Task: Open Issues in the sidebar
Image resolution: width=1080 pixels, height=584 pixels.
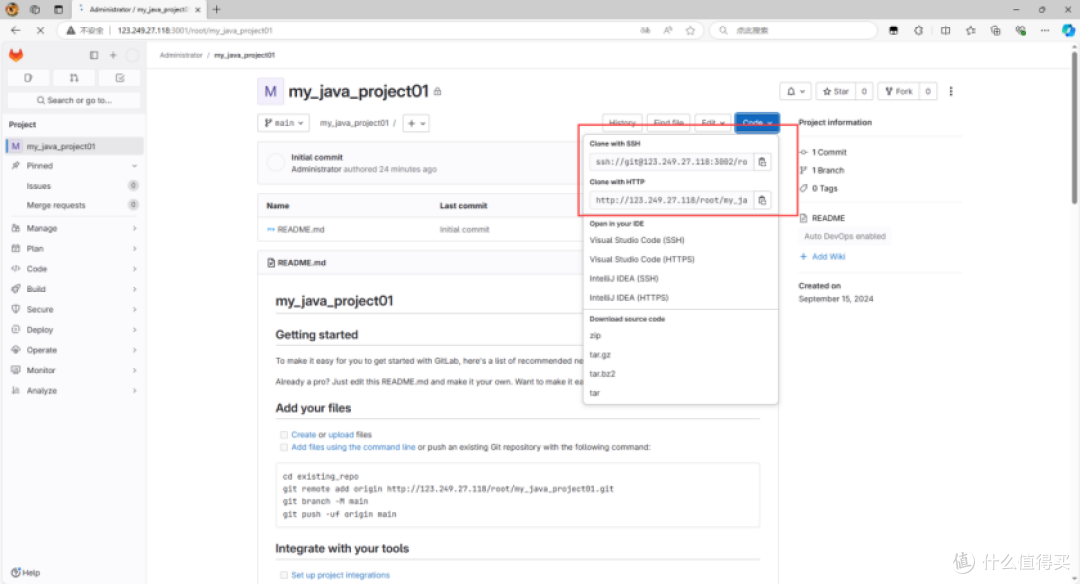Action: tap(74, 186)
